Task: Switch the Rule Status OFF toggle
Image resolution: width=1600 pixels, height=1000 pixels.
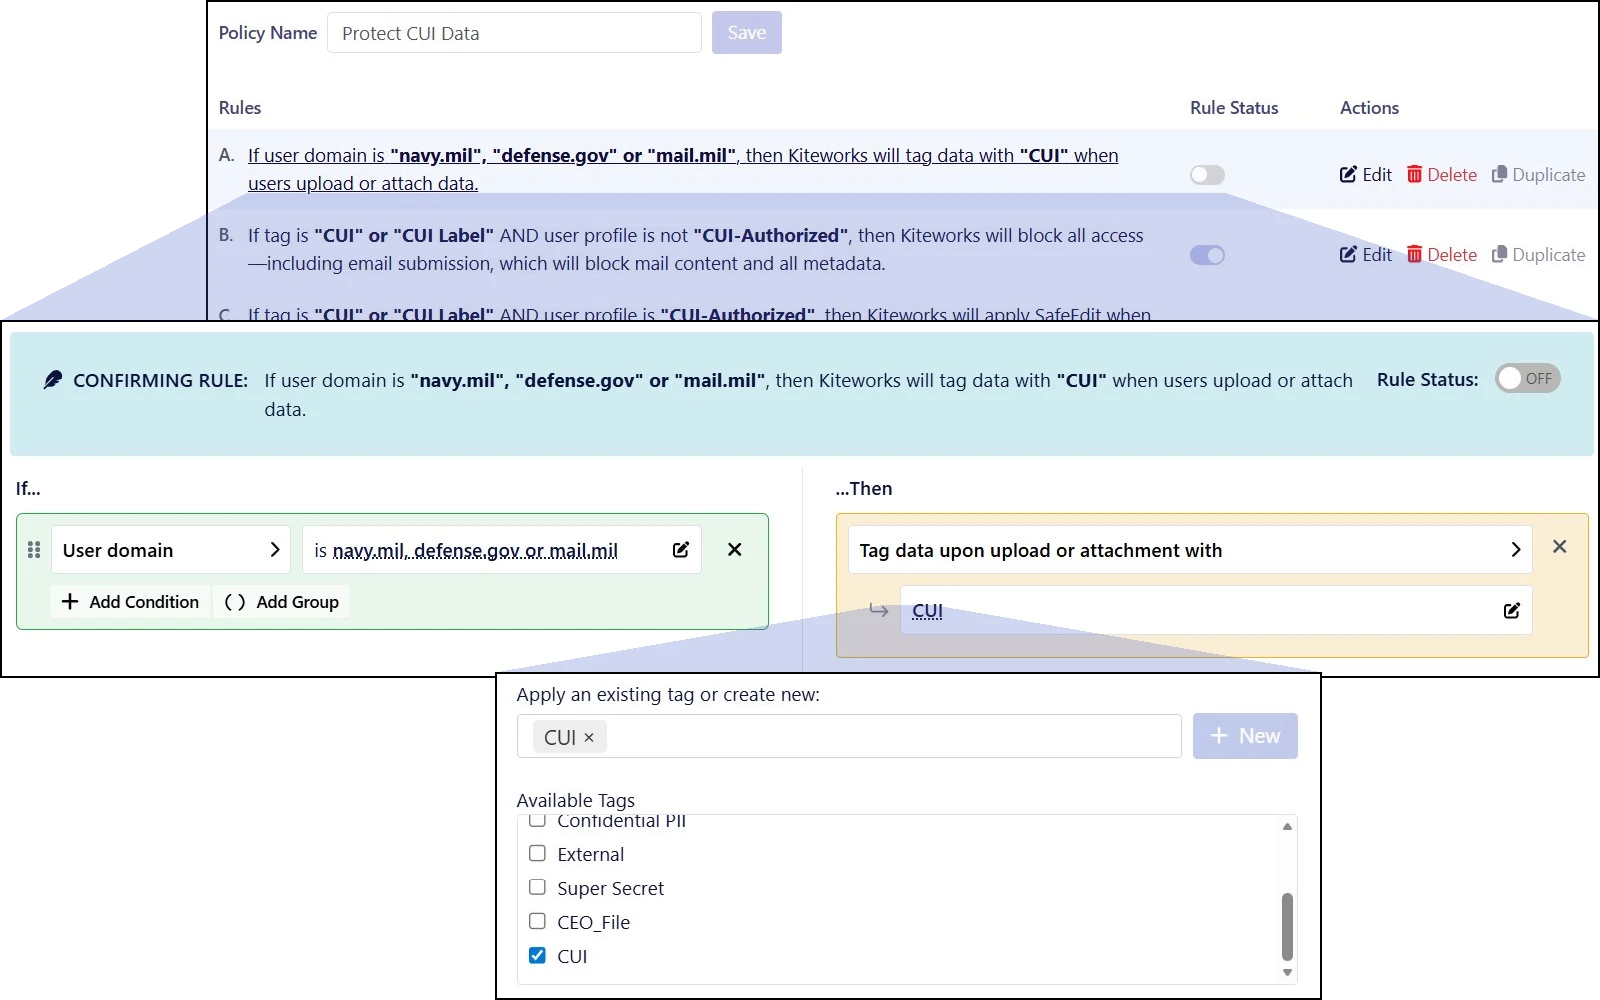Action: (x=1527, y=379)
